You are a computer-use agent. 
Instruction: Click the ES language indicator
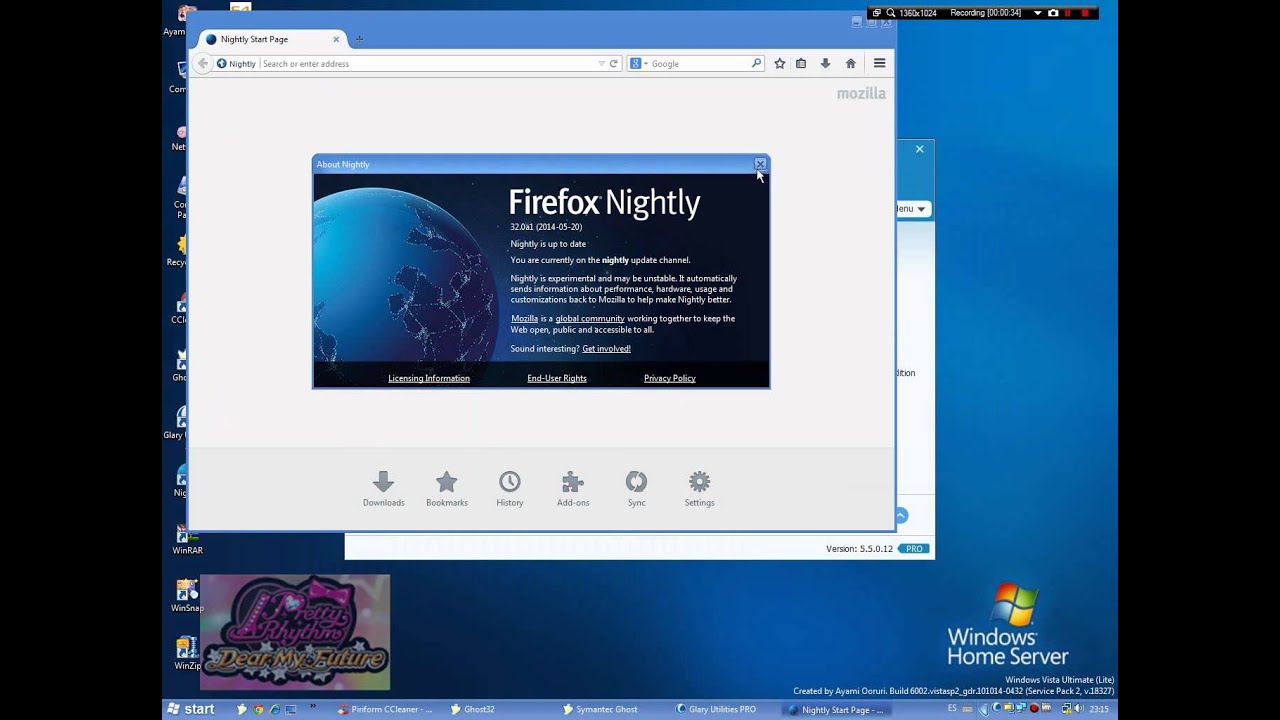click(x=952, y=708)
